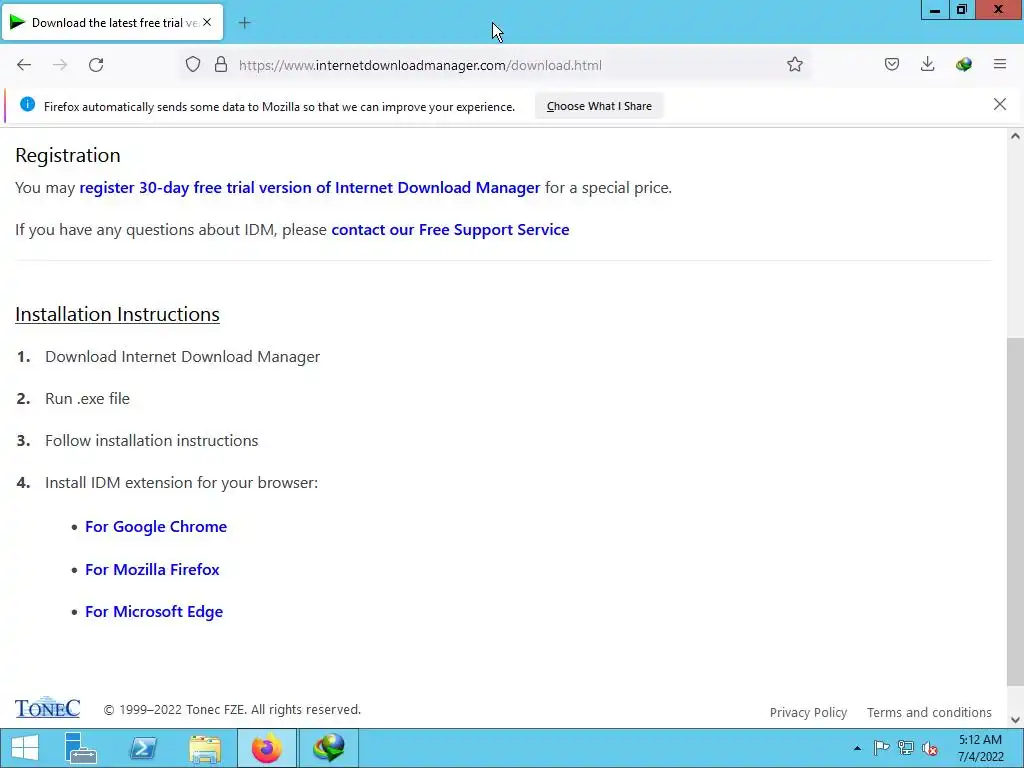Open Server Manager from the taskbar
Screen dimensions: 1024x768
(x=80, y=748)
